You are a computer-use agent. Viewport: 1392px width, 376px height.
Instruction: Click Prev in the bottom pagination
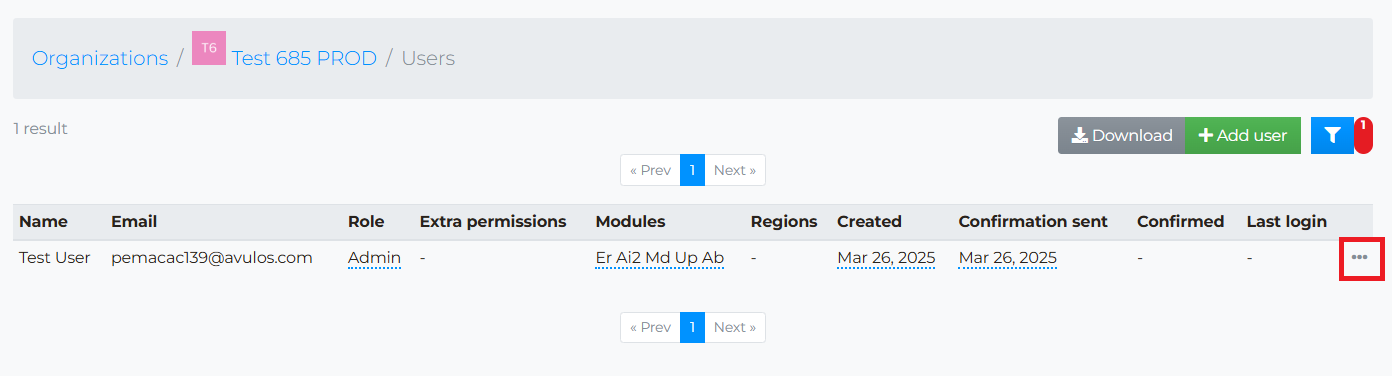pyautogui.click(x=650, y=327)
